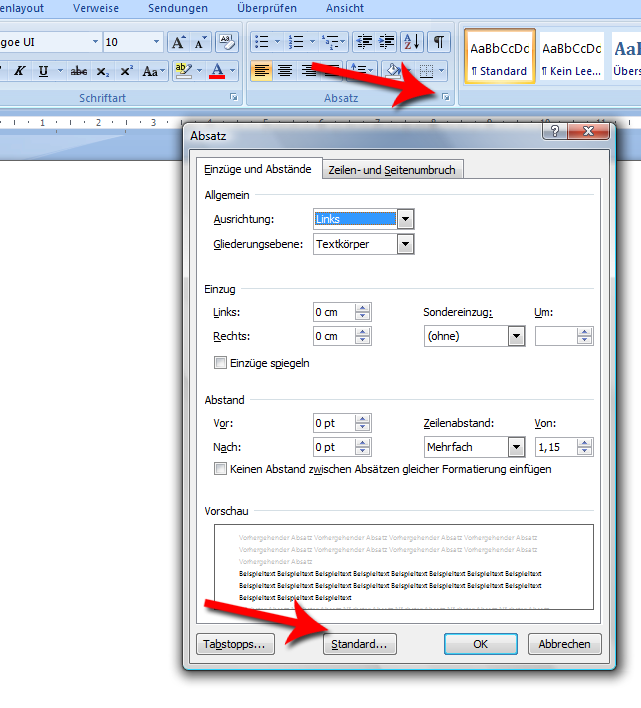Expand the borders dropdown arrow
This screenshot has height=708, width=641.
pos(441,71)
